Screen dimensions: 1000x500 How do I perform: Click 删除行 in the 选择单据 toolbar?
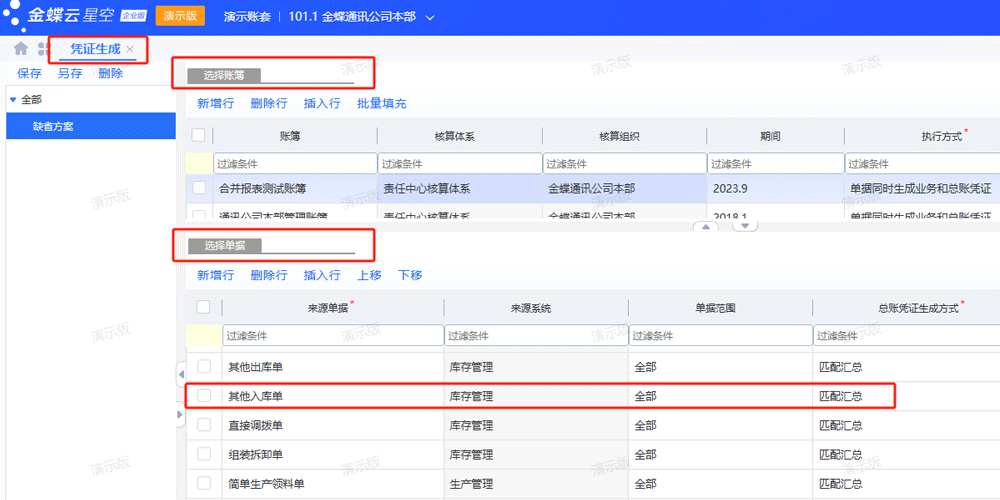(269, 275)
